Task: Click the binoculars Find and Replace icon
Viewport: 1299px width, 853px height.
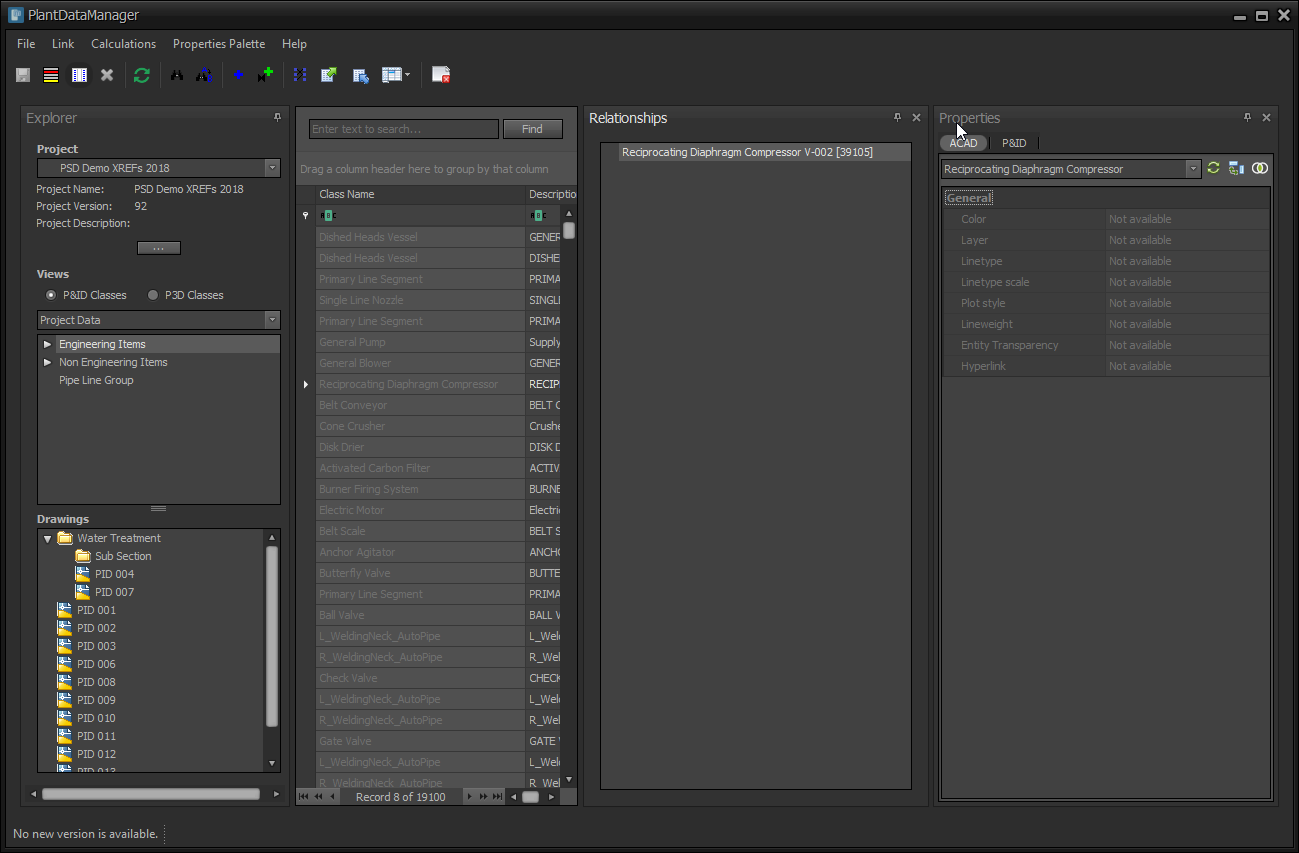Action: coord(204,75)
